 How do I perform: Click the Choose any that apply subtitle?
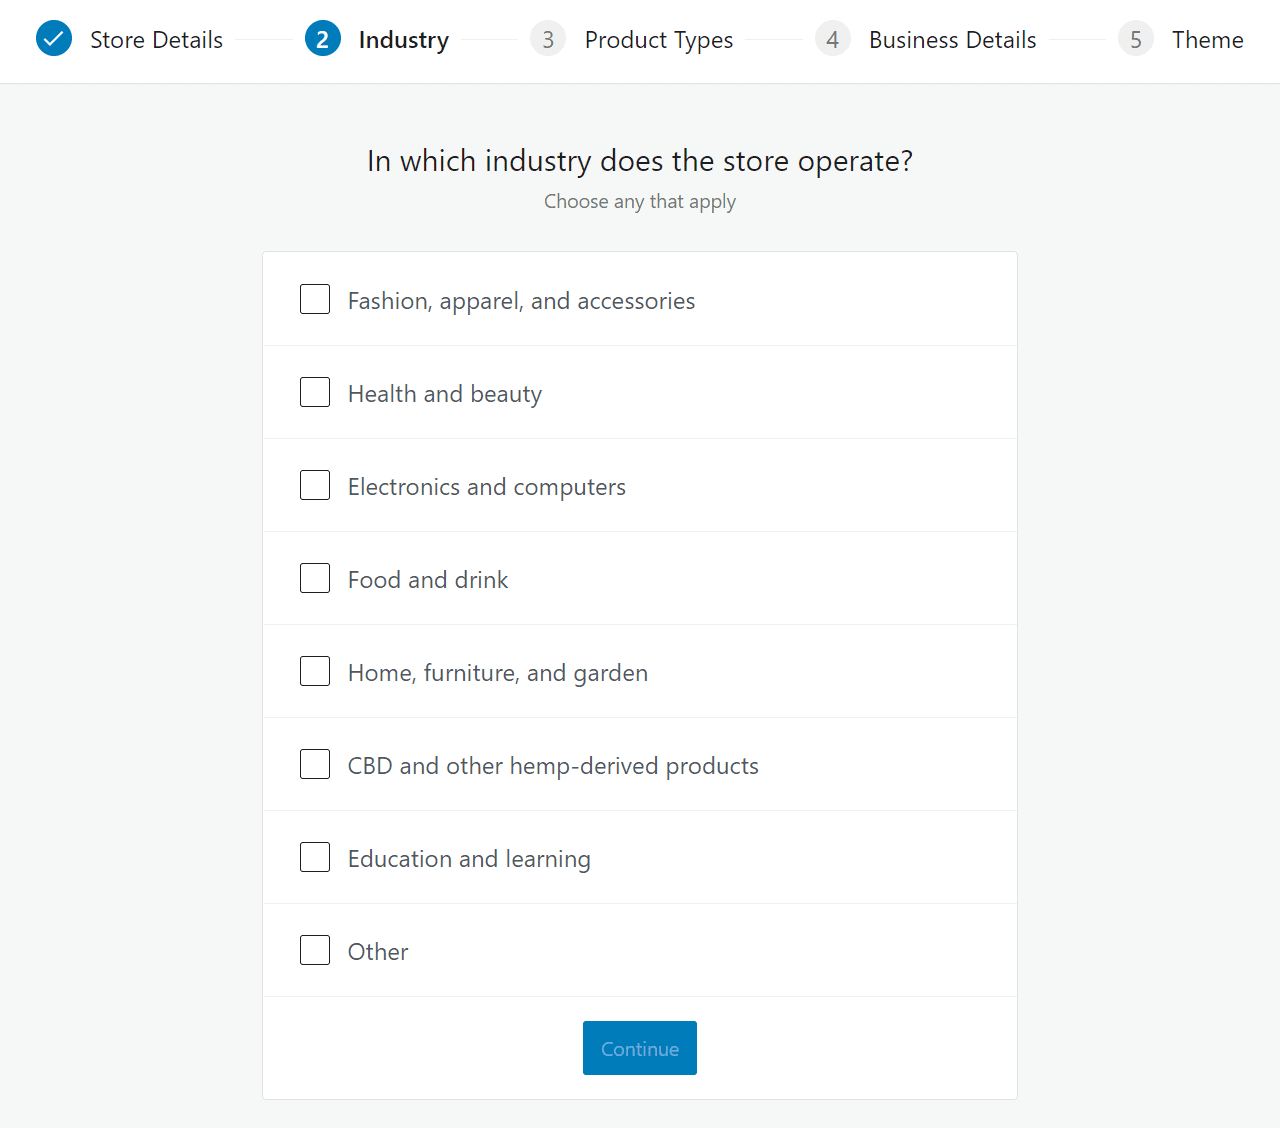coord(639,201)
